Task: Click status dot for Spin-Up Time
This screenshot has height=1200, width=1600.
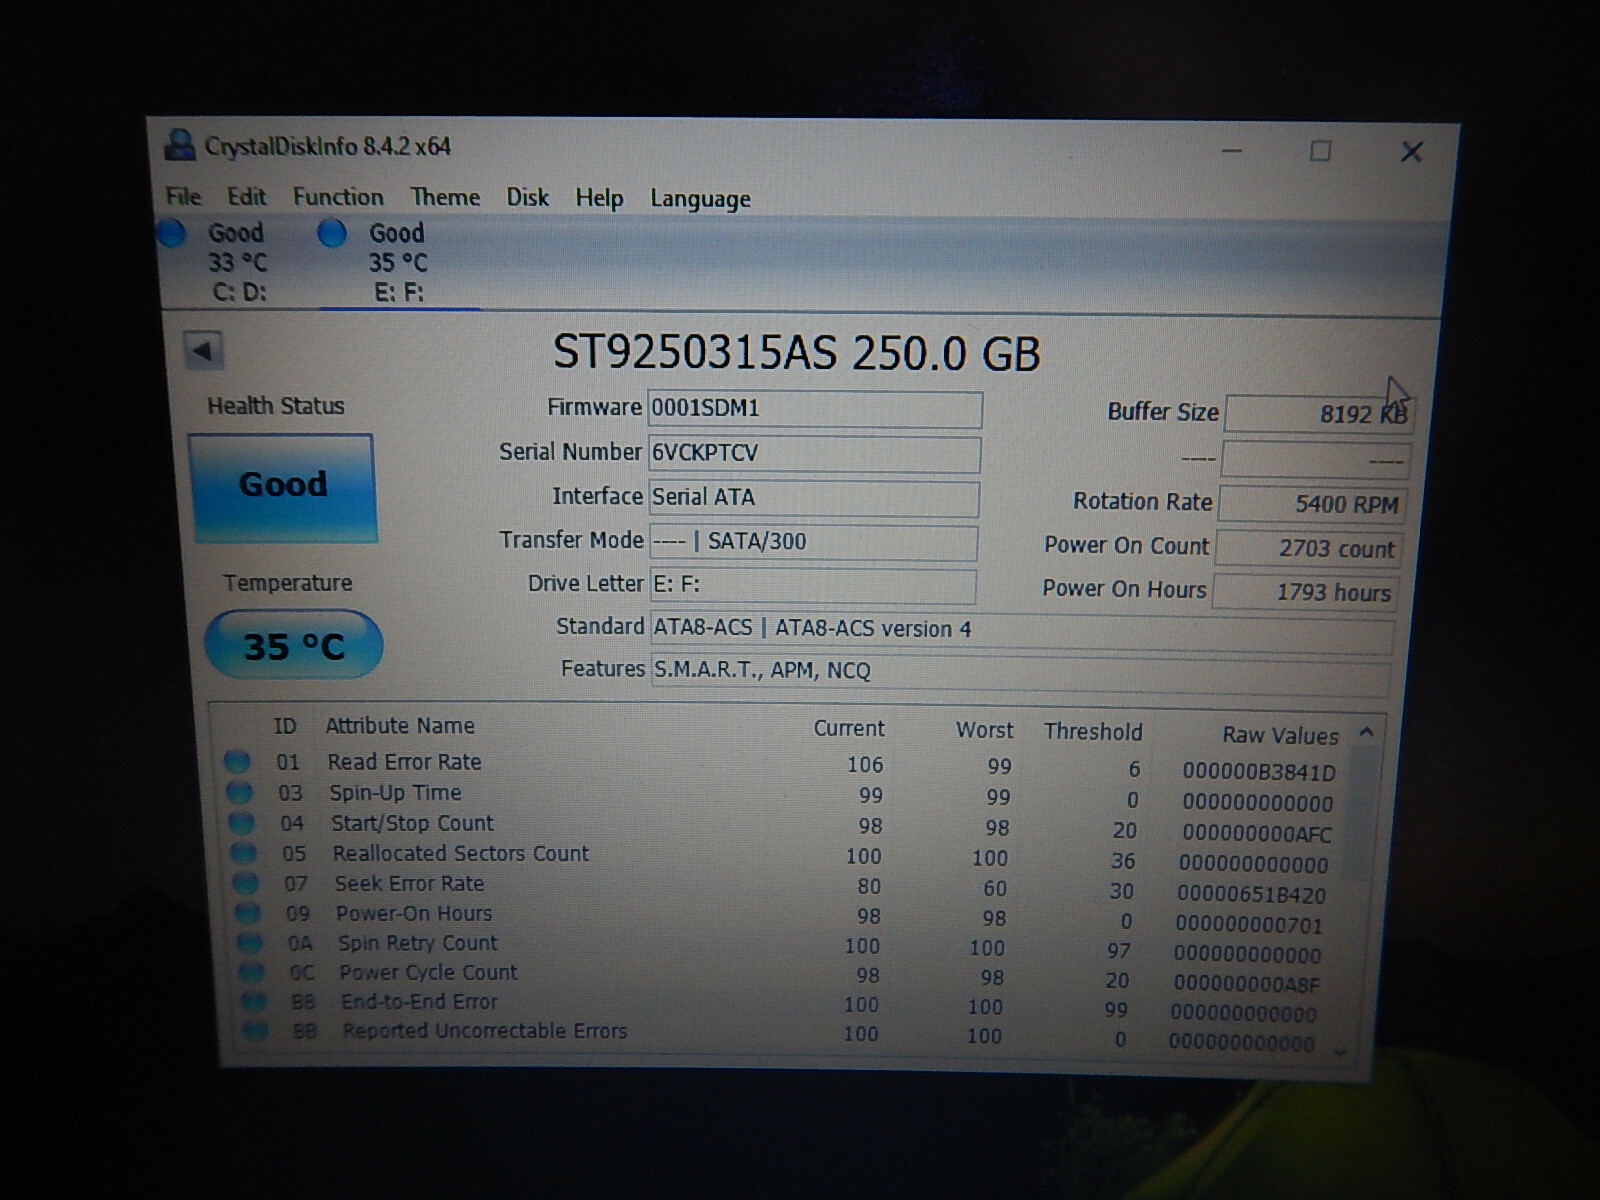Action: click(239, 793)
